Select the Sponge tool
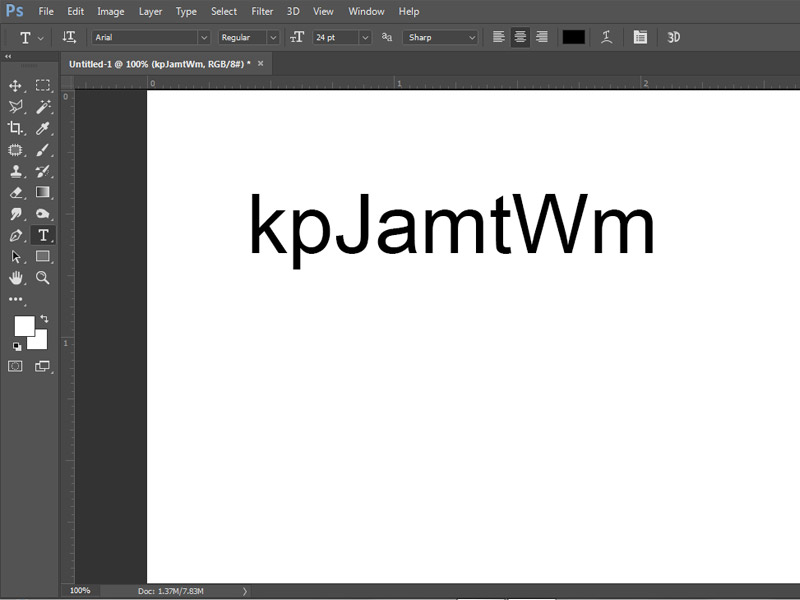800x600 pixels. pos(43,214)
